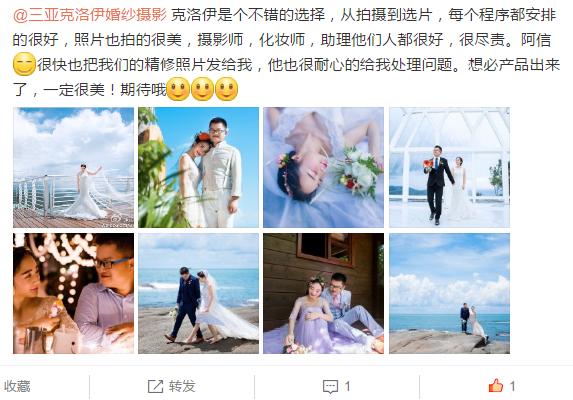Click the second smiley emoji after 期待哦
The height and width of the screenshot is (400, 573).
click(x=202, y=89)
